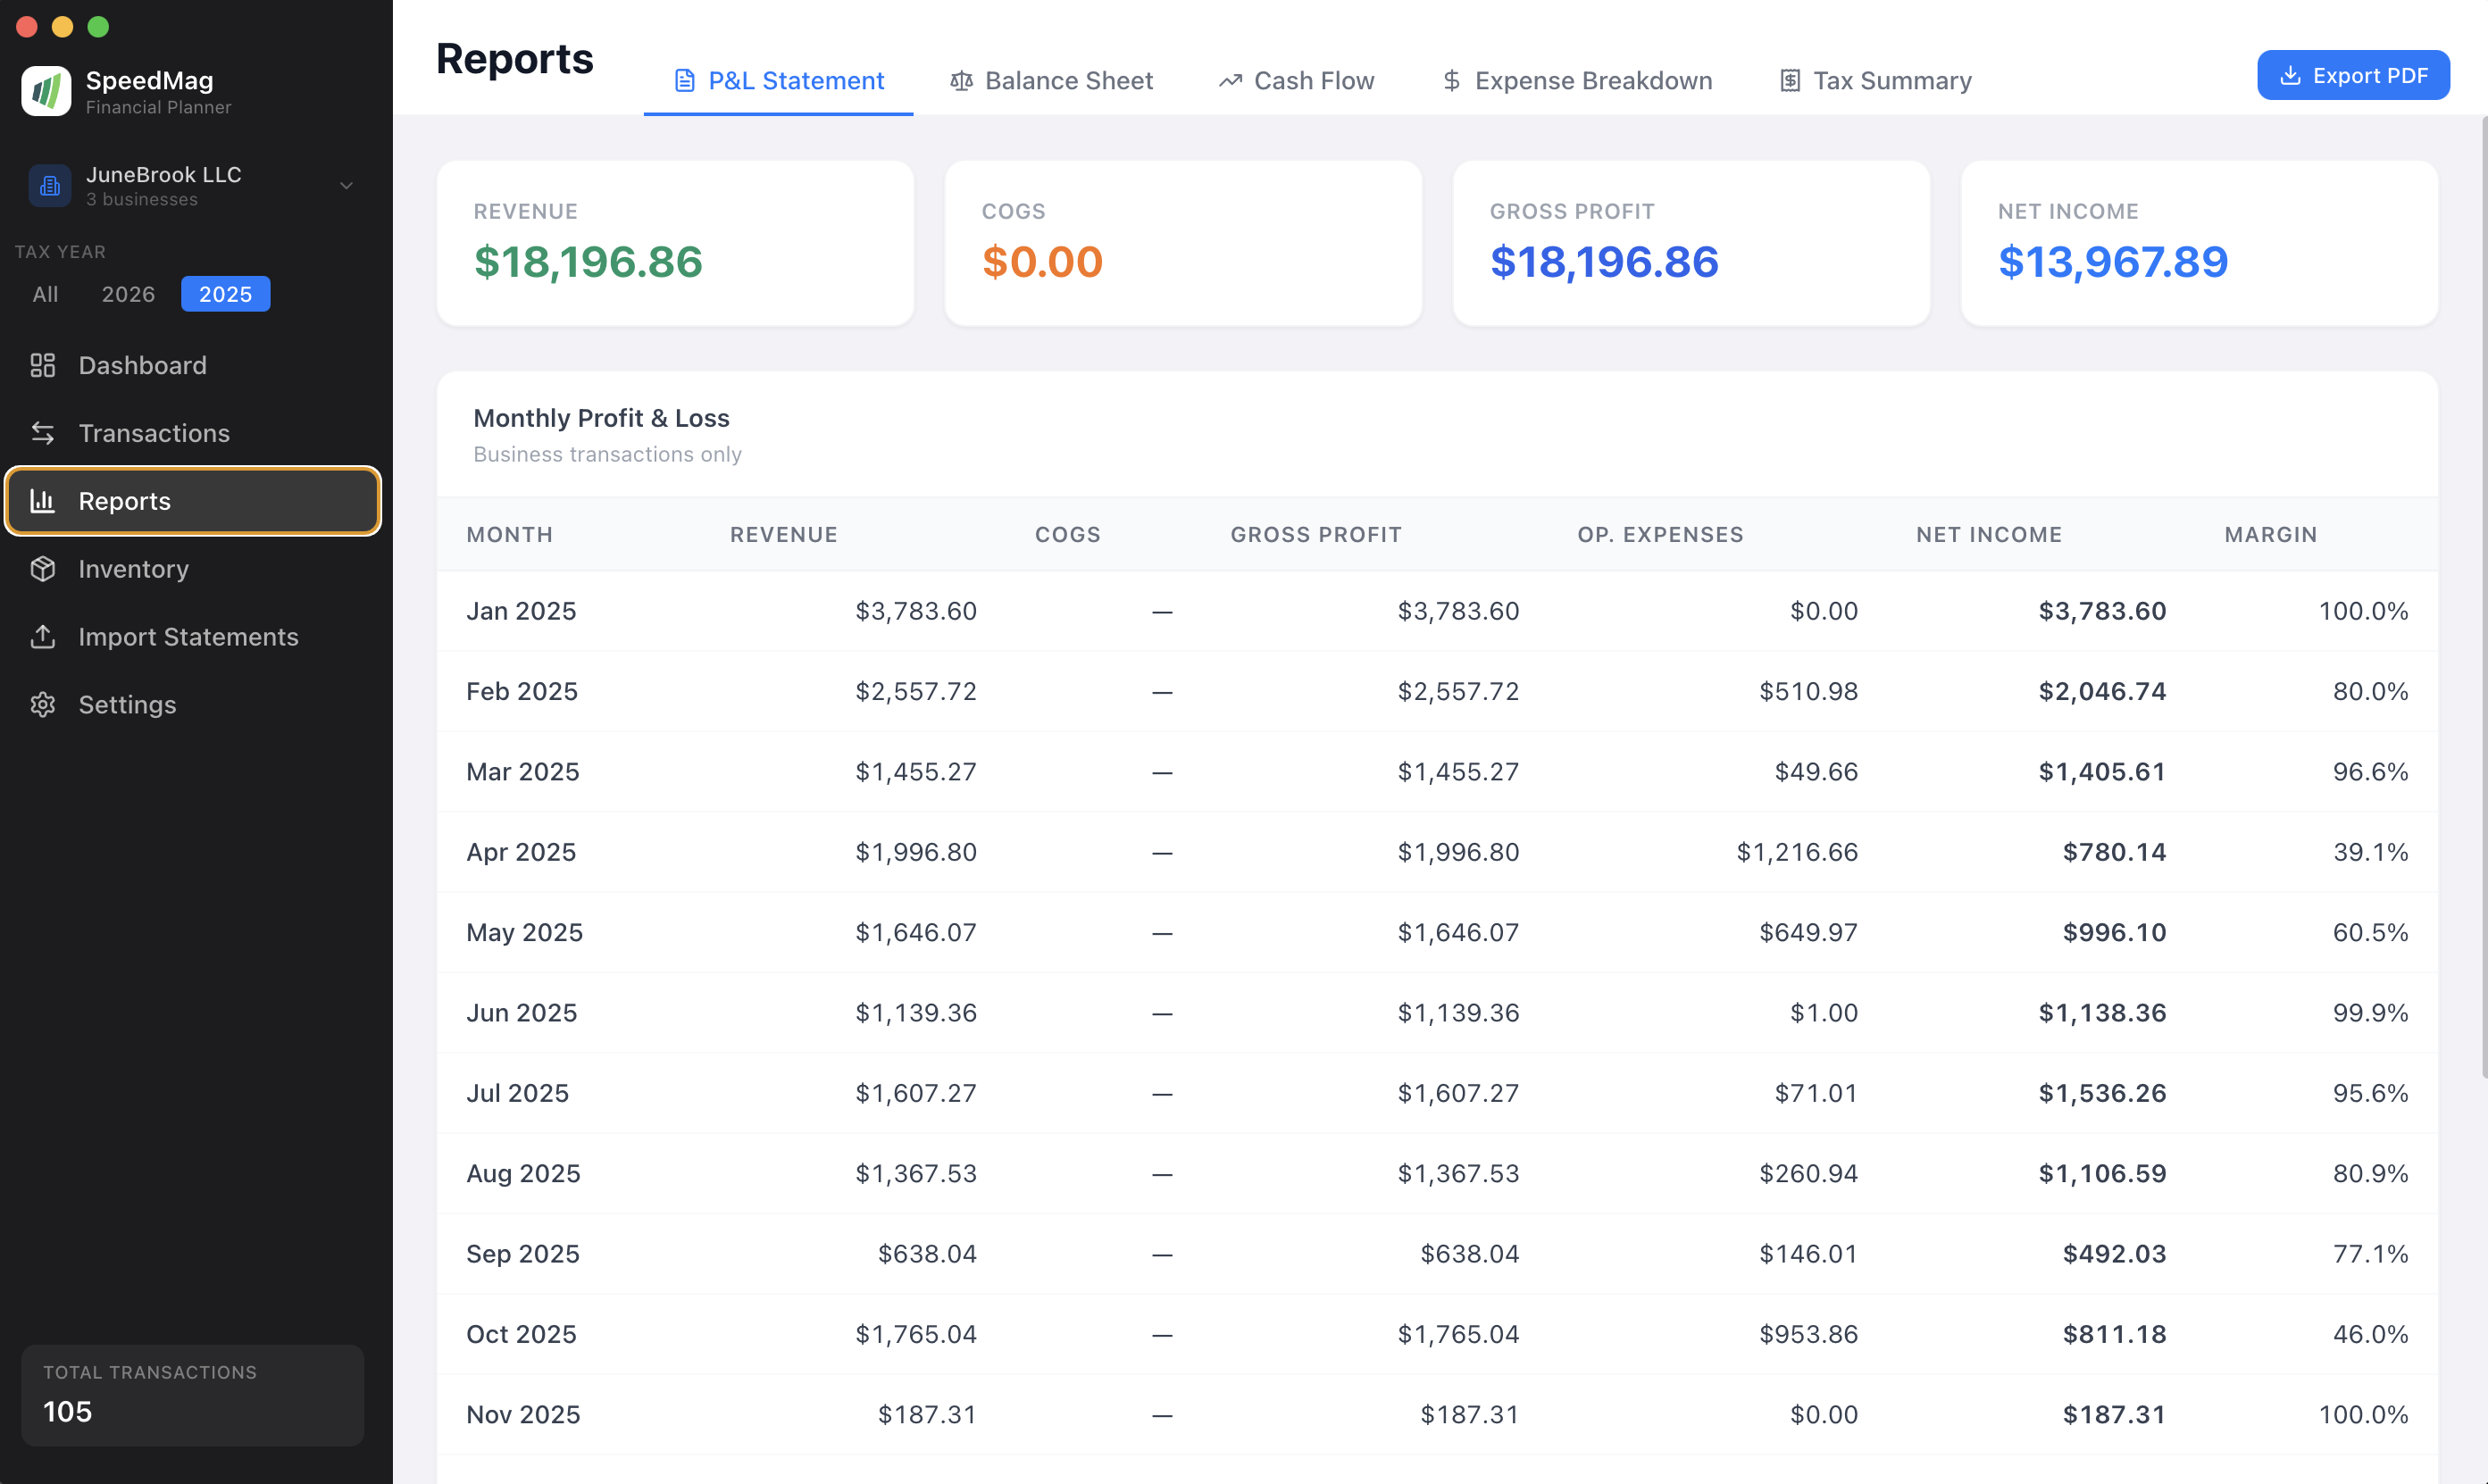Click the JuneBrook LLC building icon
The height and width of the screenshot is (1484, 2488).
[50, 186]
